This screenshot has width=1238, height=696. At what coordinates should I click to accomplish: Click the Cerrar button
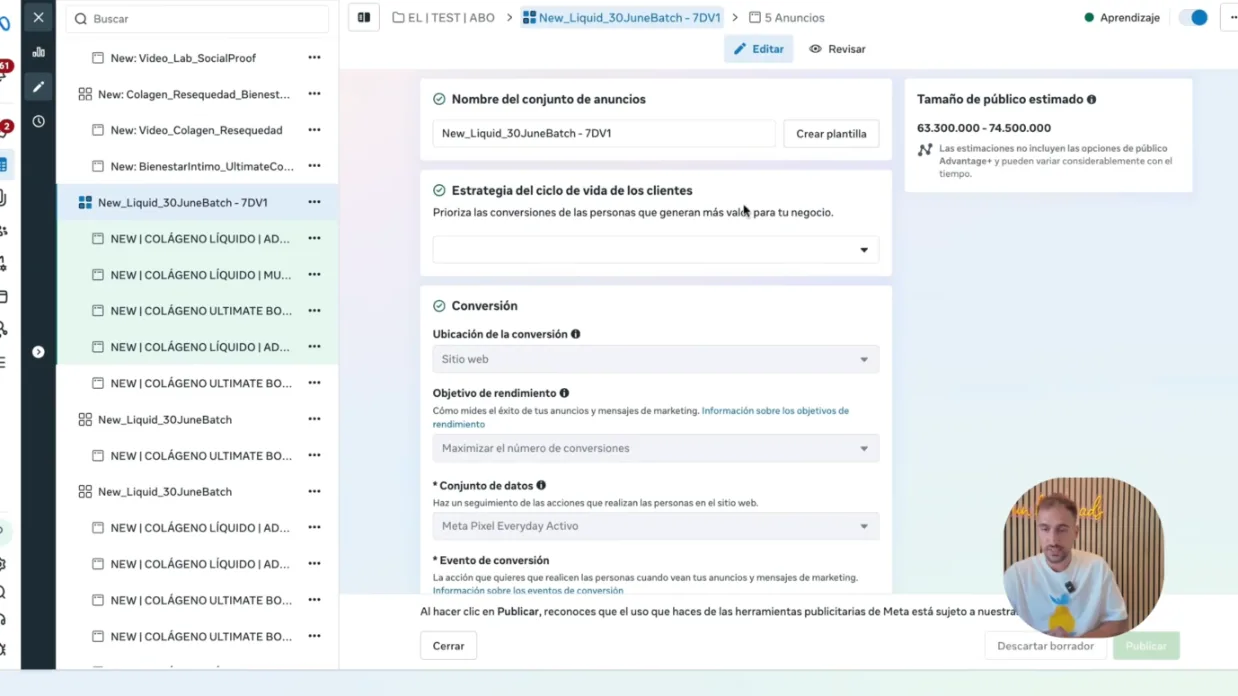coord(448,646)
